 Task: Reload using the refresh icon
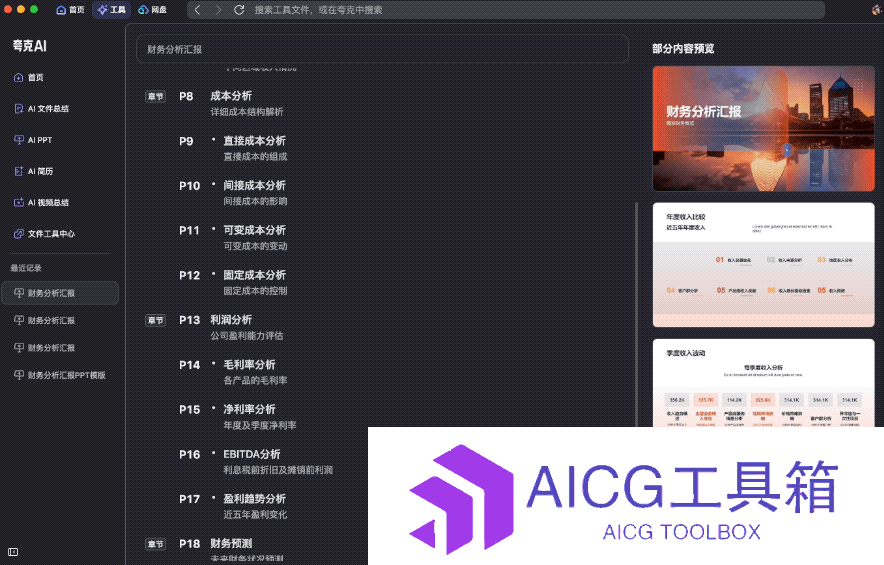tap(239, 10)
